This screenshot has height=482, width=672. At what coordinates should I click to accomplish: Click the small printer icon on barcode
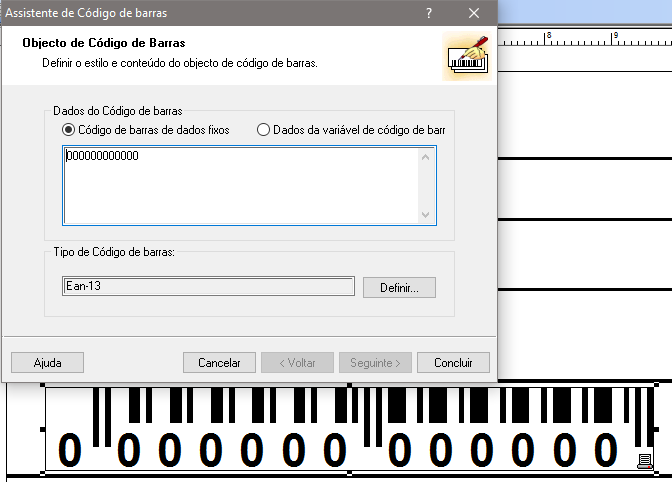tap(645, 461)
